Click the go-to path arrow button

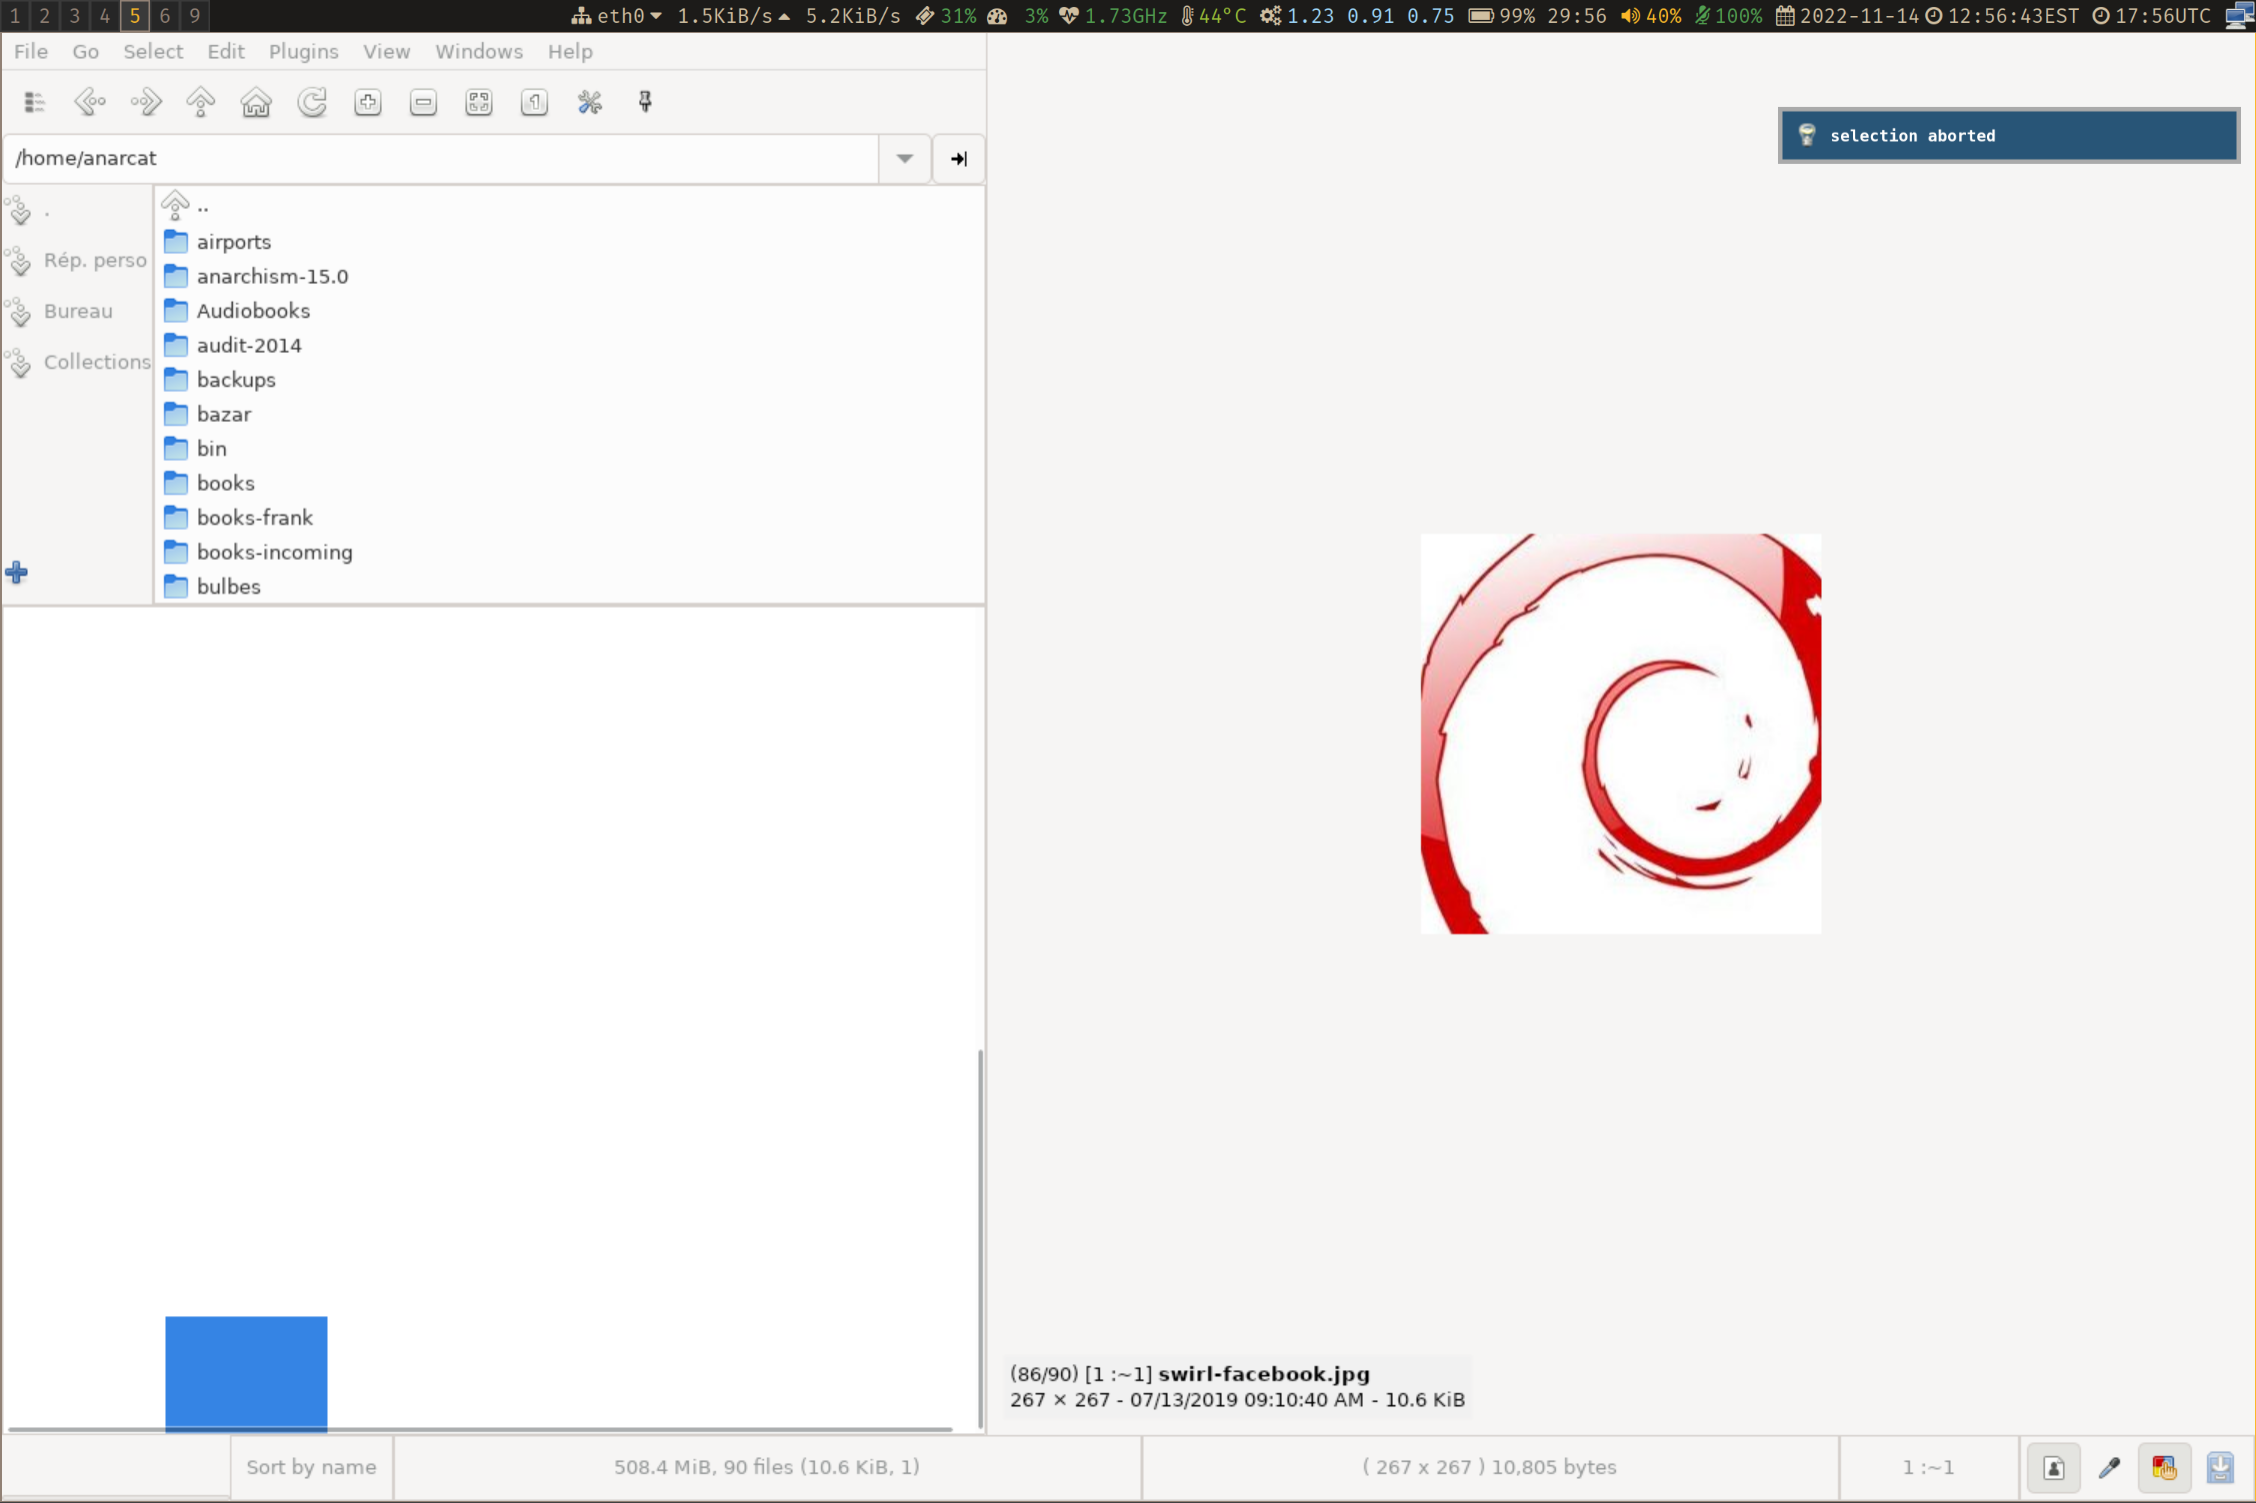click(958, 159)
